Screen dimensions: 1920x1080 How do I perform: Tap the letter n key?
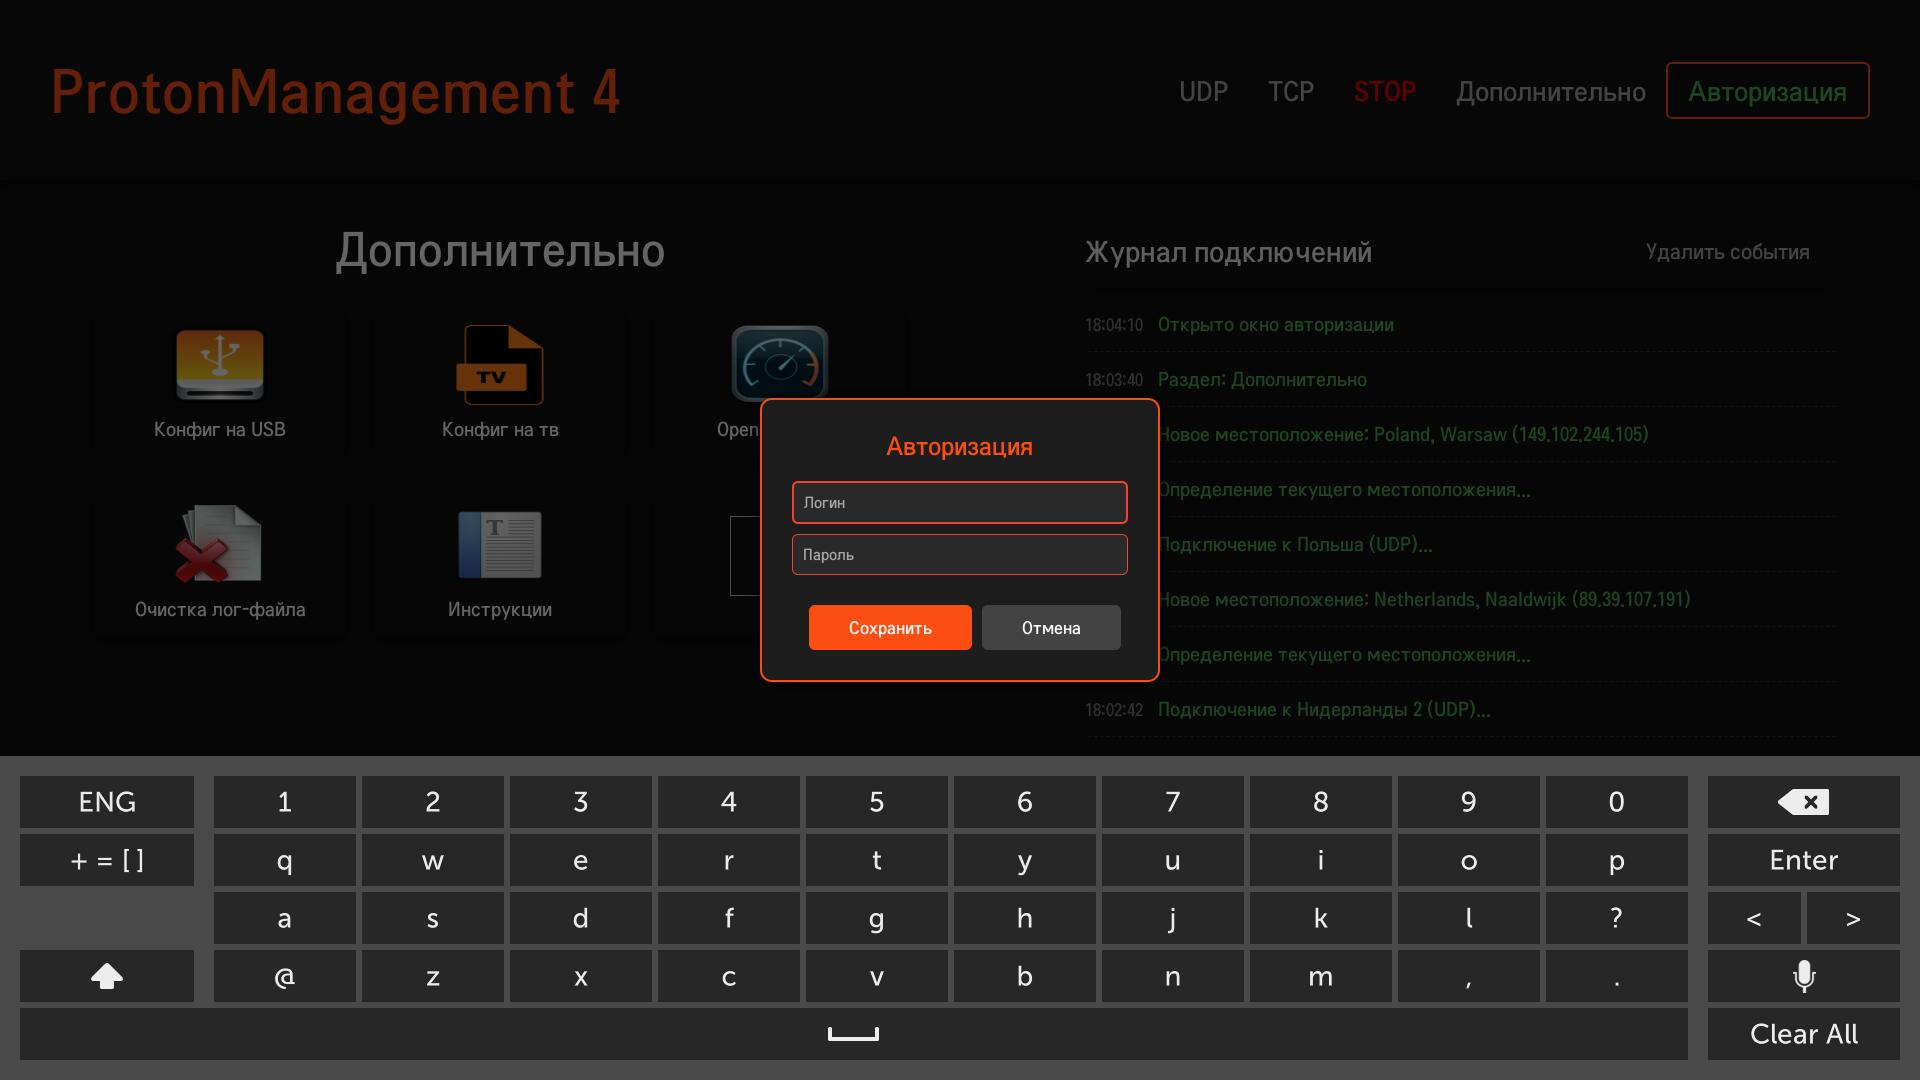pos(1173,976)
